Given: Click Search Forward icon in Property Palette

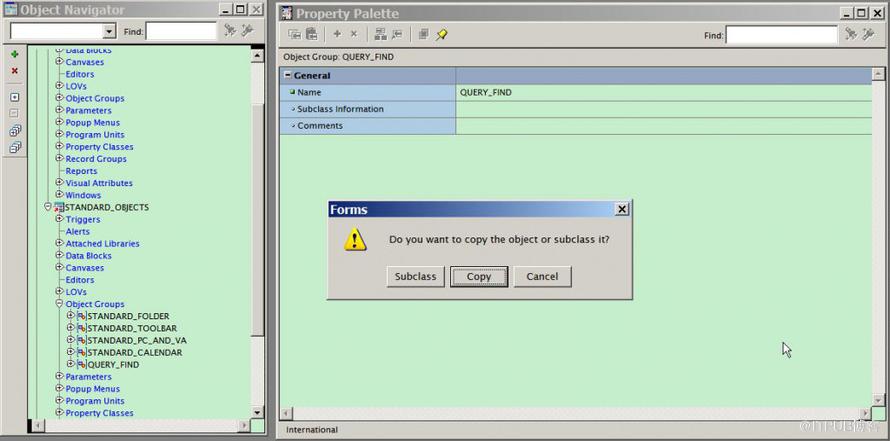Looking at the screenshot, I should 850,35.
